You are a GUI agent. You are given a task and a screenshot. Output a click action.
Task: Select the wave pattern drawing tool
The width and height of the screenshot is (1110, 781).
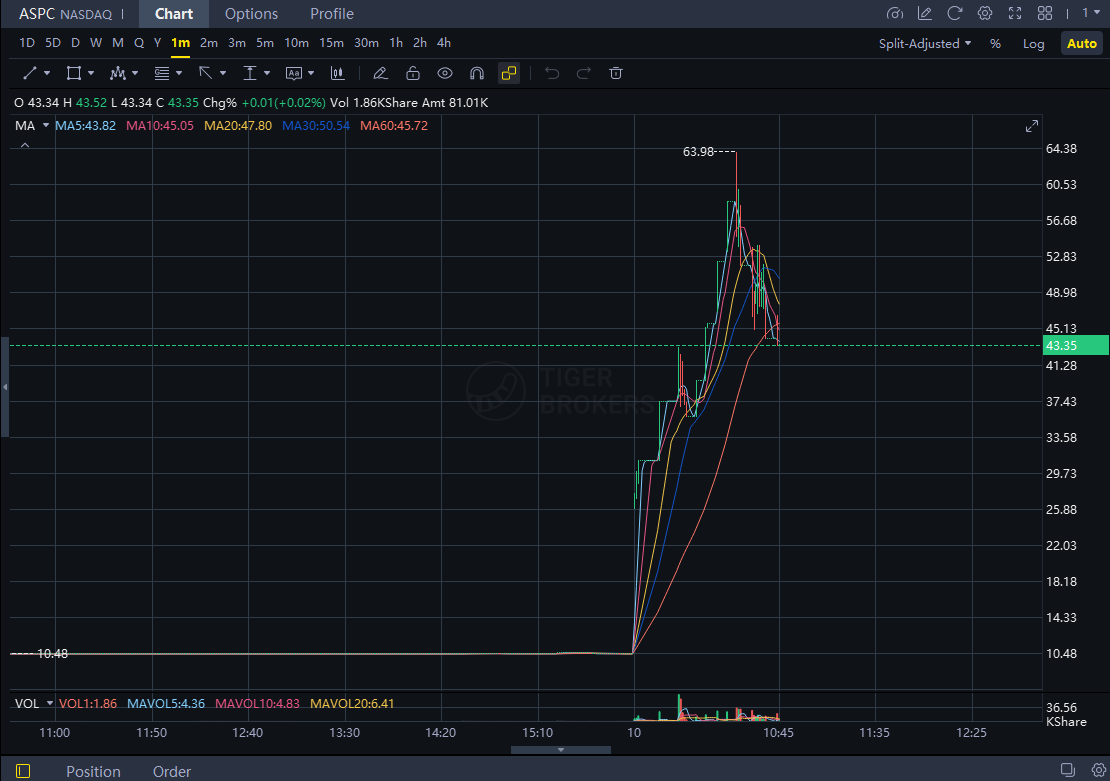tap(118, 73)
